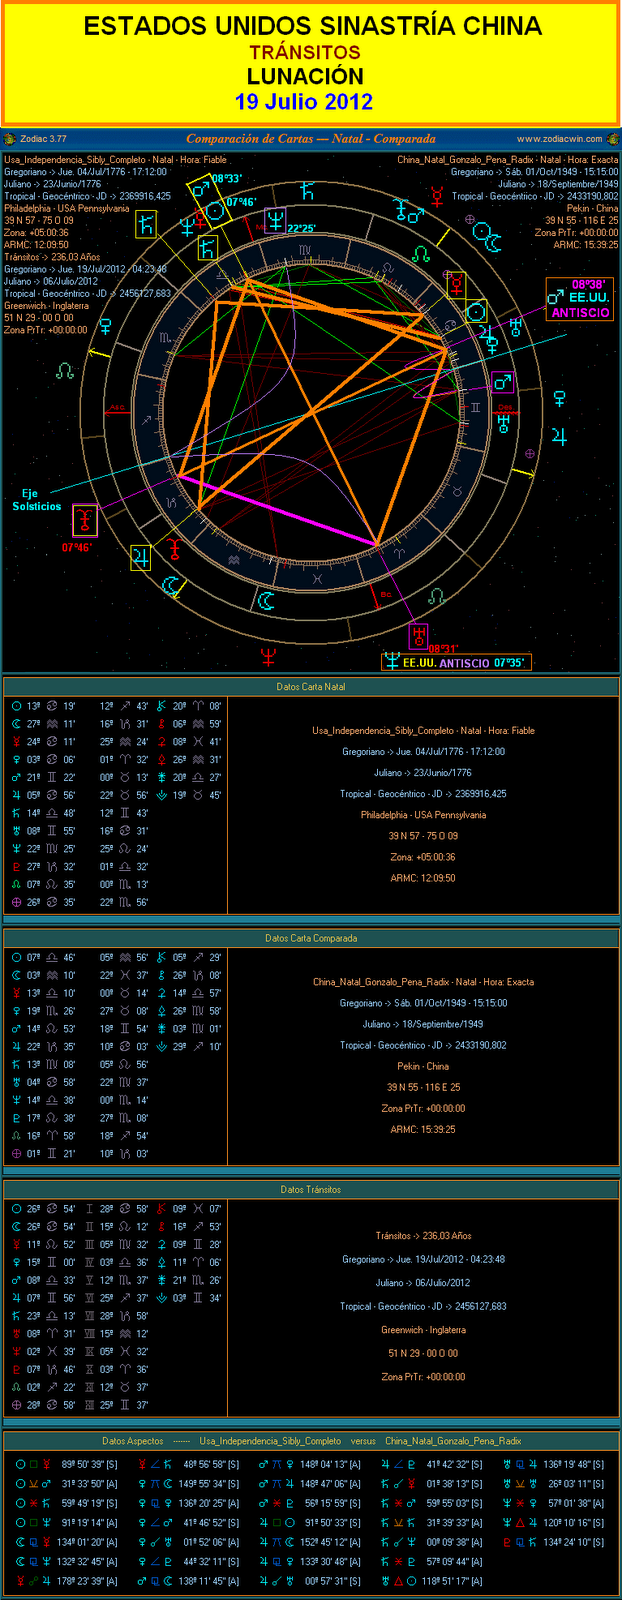The height and width of the screenshot is (1600, 622).
Task: Click the magenta-boxed Mars glyph beside EE.UU. ANTISCIO
Action: 556,297
